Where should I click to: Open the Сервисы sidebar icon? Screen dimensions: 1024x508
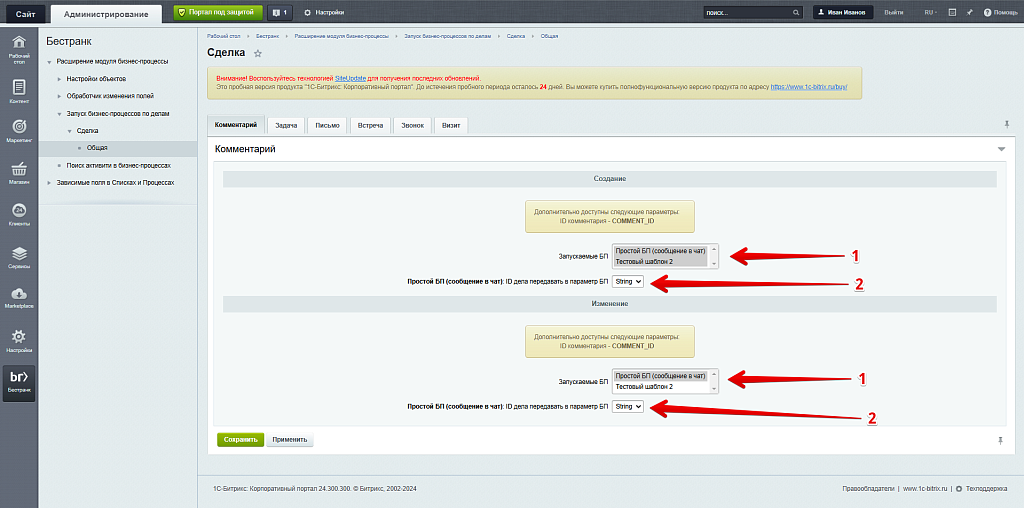pyautogui.click(x=19, y=256)
